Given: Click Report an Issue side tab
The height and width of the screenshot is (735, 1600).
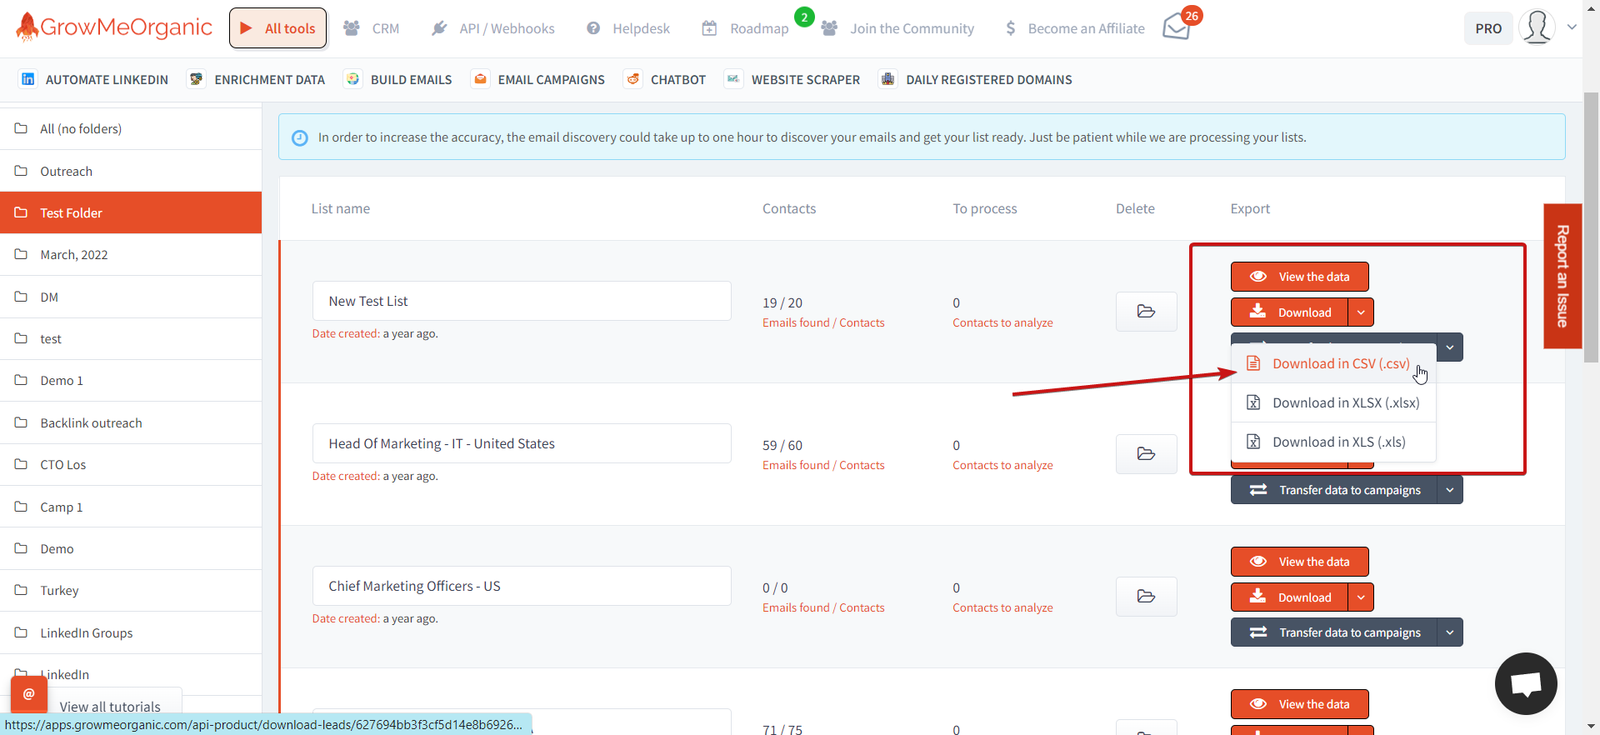Looking at the screenshot, I should [1562, 276].
